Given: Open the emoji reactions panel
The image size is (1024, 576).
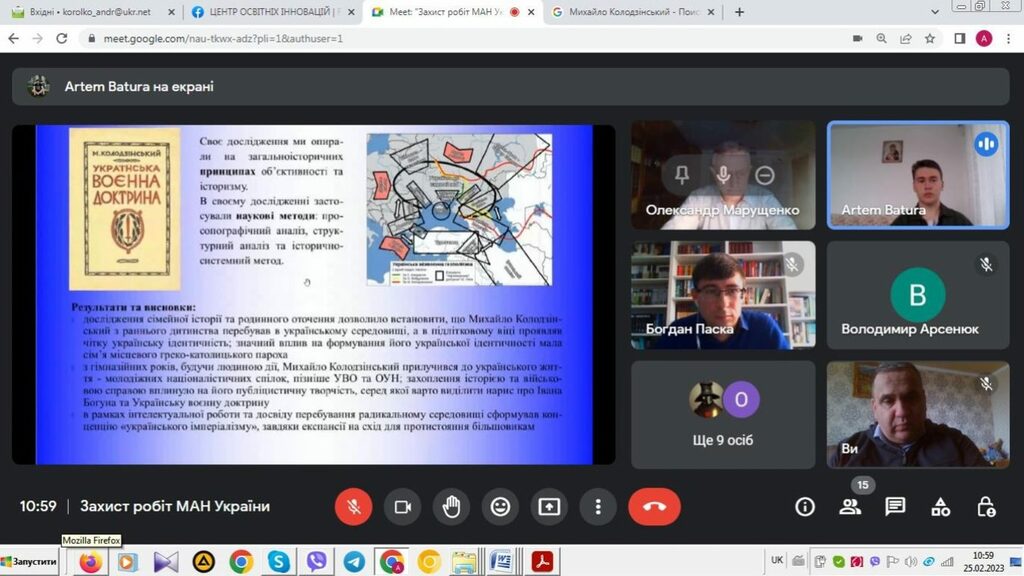Looking at the screenshot, I should tap(501, 506).
